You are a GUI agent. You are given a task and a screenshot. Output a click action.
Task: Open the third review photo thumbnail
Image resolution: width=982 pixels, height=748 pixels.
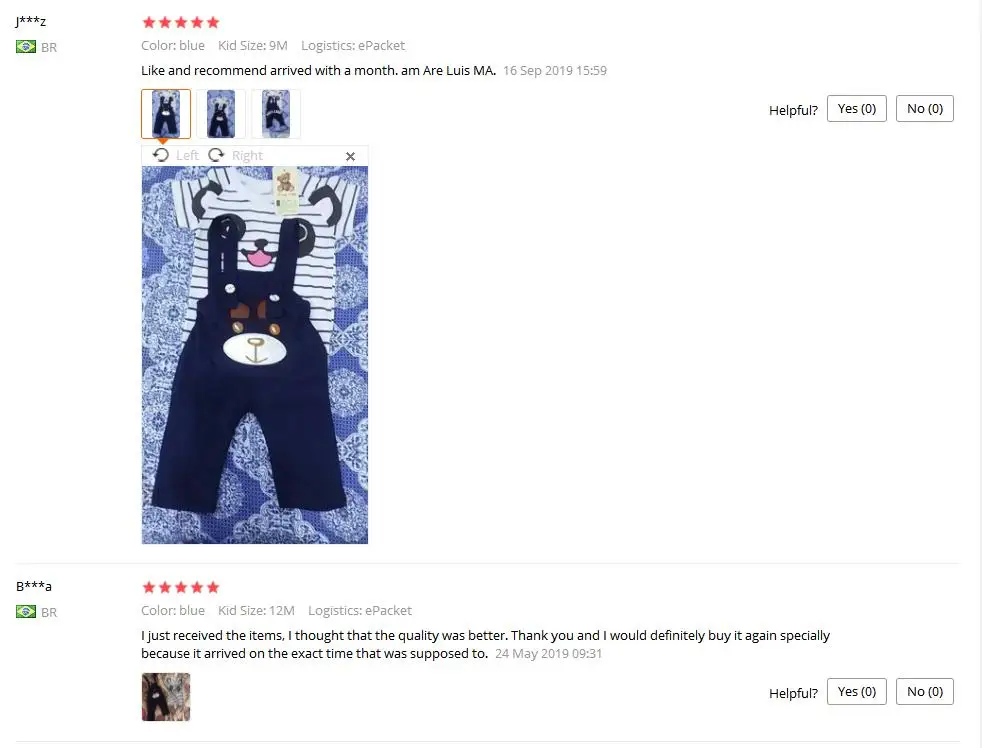[x=276, y=113]
